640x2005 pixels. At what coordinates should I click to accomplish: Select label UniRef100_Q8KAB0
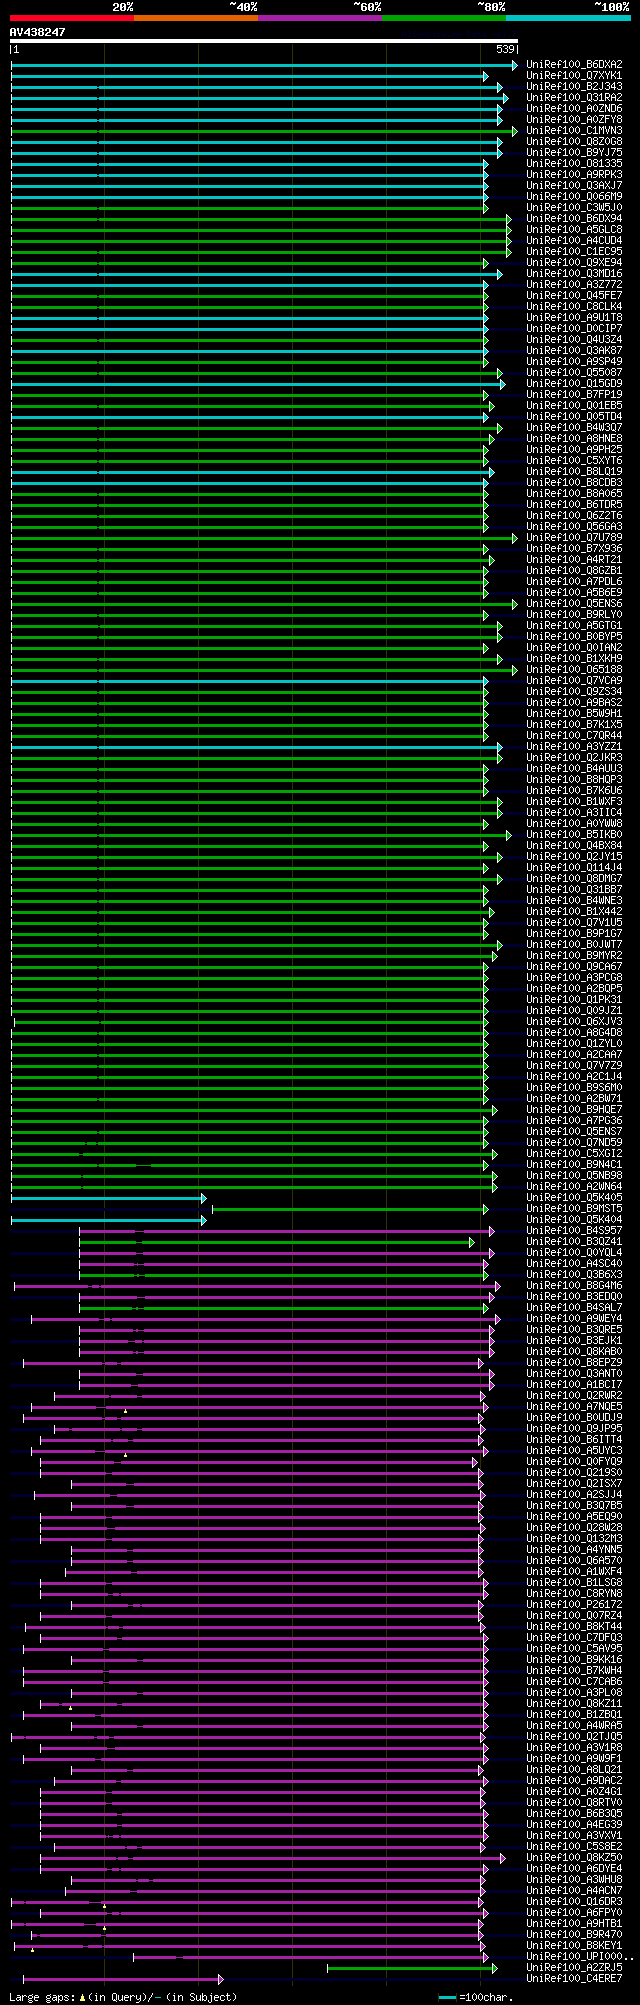[x=574, y=1352]
